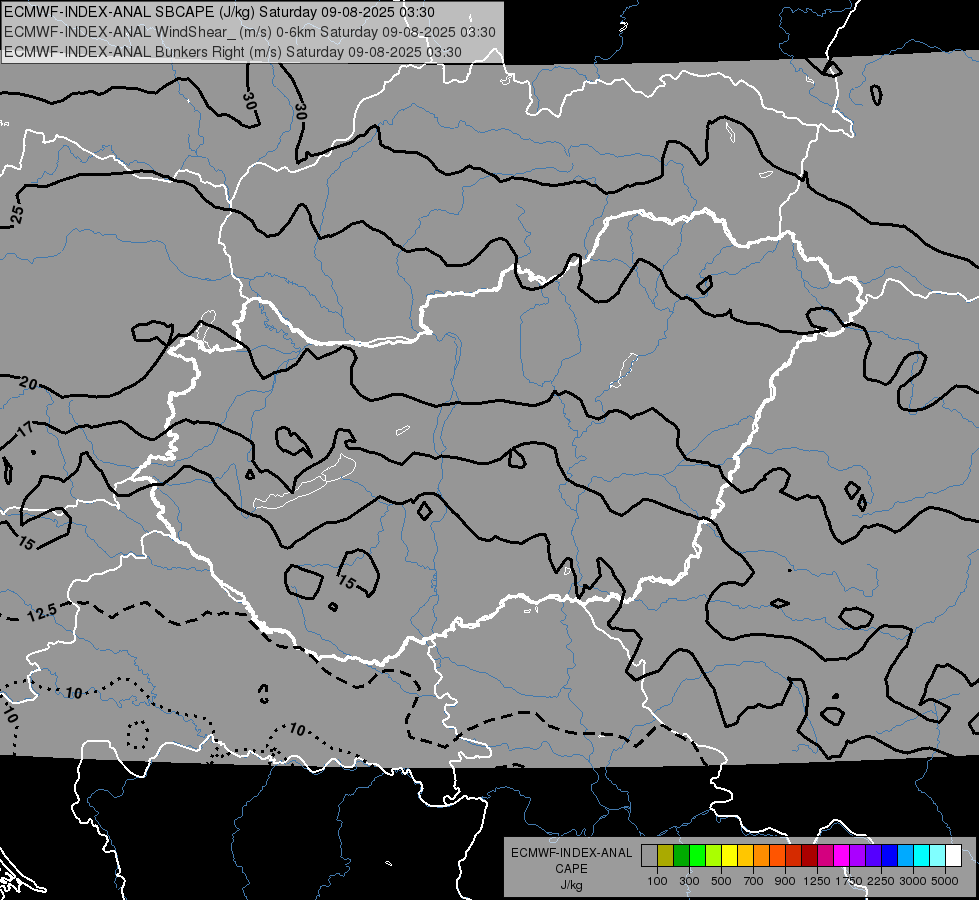
Task: Pick the bright green legend swatch
Action: tap(697, 856)
